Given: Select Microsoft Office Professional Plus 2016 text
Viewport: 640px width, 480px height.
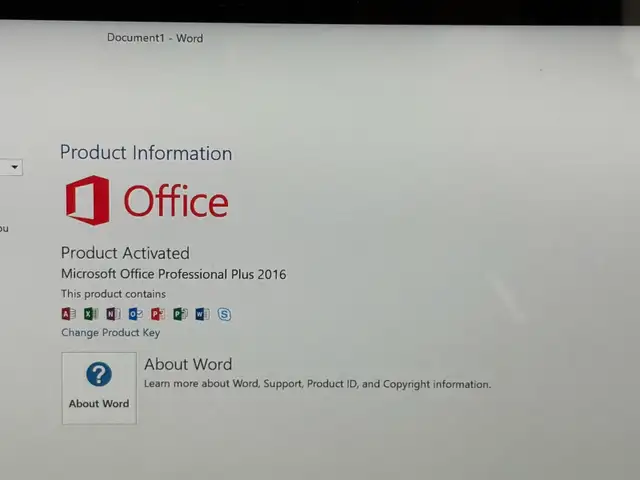Looking at the screenshot, I should click(174, 274).
